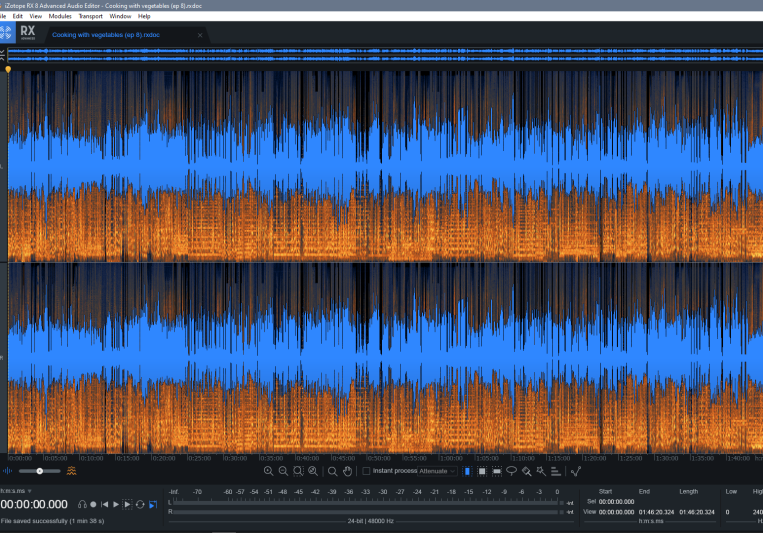The image size is (763, 533).
Task: Click the 'File saved successfully' status text
Action: click(53, 521)
